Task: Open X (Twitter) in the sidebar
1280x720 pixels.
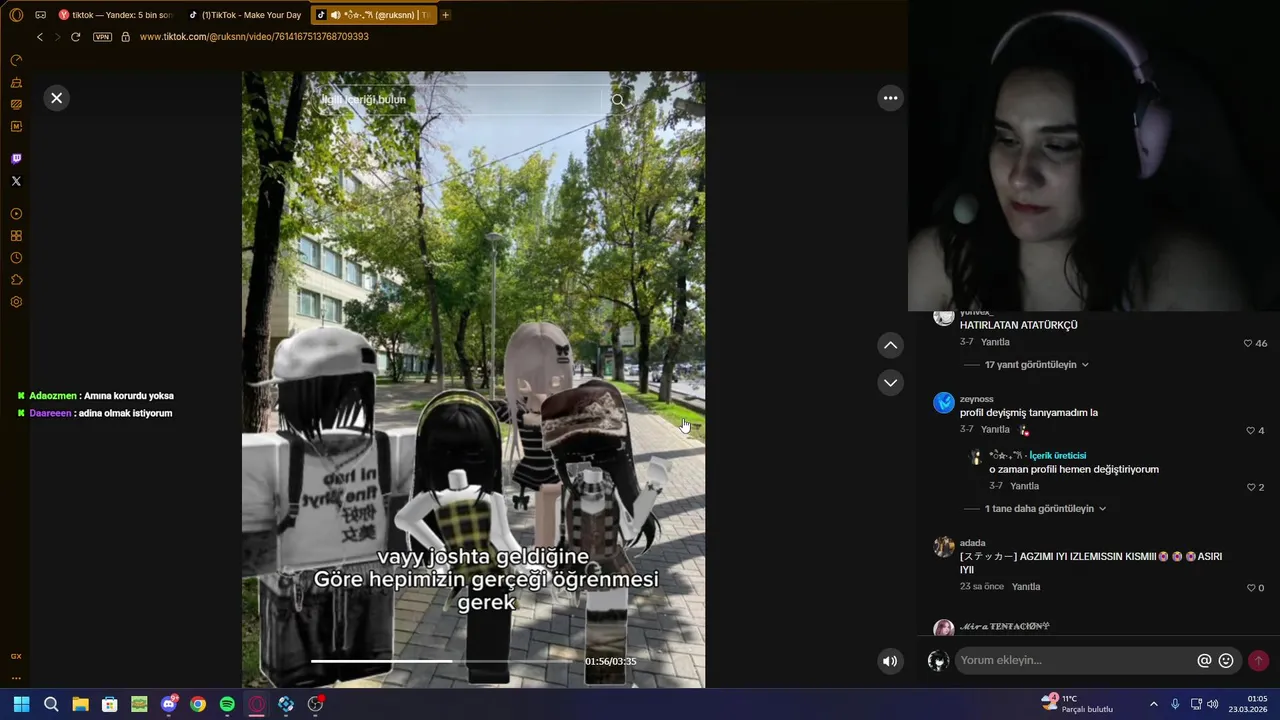Action: point(16,181)
